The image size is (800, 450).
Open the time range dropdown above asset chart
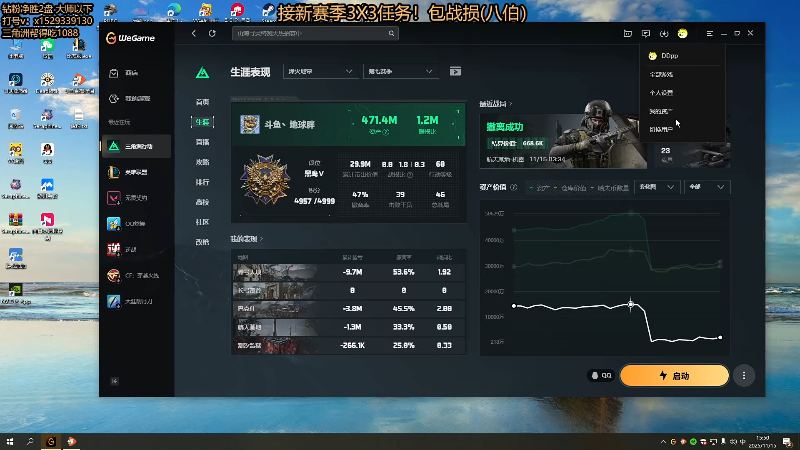click(x=656, y=187)
